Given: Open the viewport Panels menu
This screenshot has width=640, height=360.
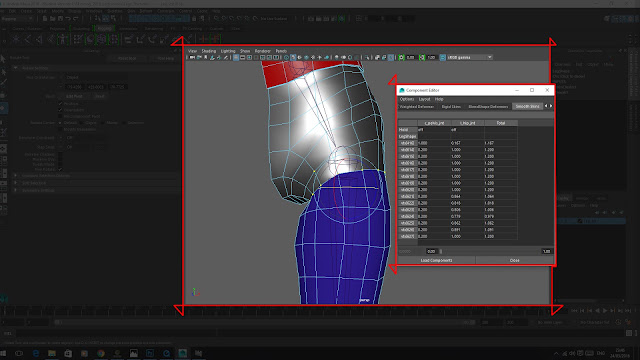Looking at the screenshot, I should pyautogui.click(x=281, y=51).
